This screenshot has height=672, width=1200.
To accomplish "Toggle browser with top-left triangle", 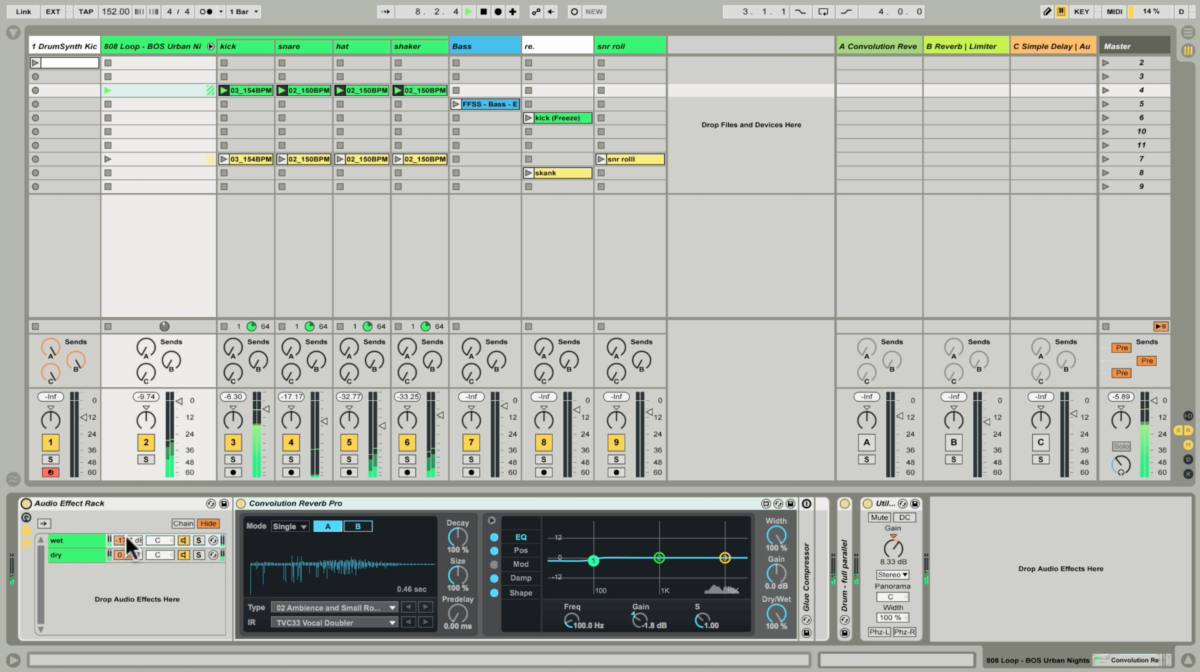I will pyautogui.click(x=13, y=32).
